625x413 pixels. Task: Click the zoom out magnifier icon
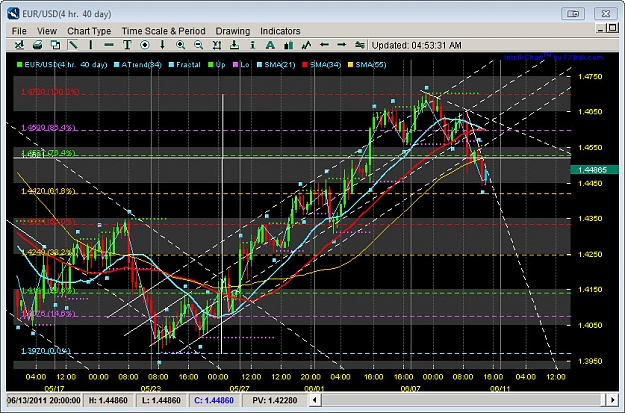pos(198,45)
